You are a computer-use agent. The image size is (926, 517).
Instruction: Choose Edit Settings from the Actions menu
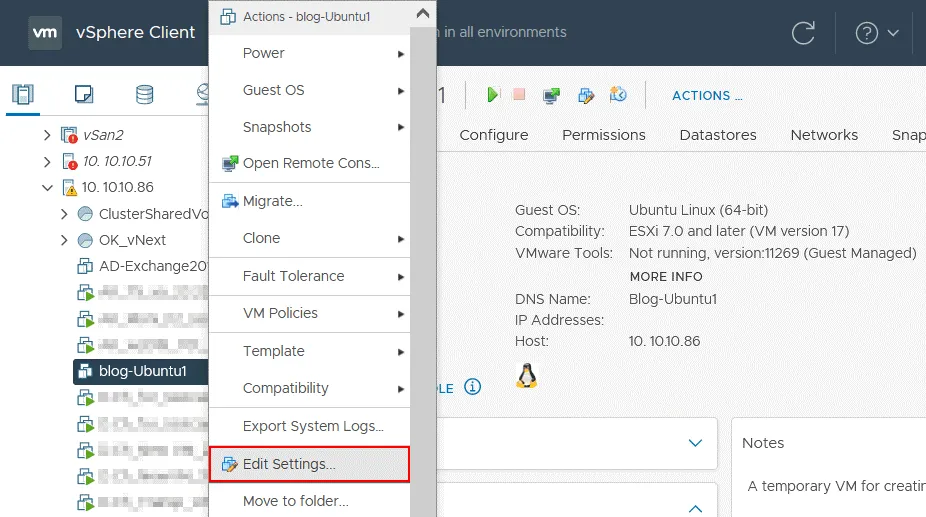[289, 464]
